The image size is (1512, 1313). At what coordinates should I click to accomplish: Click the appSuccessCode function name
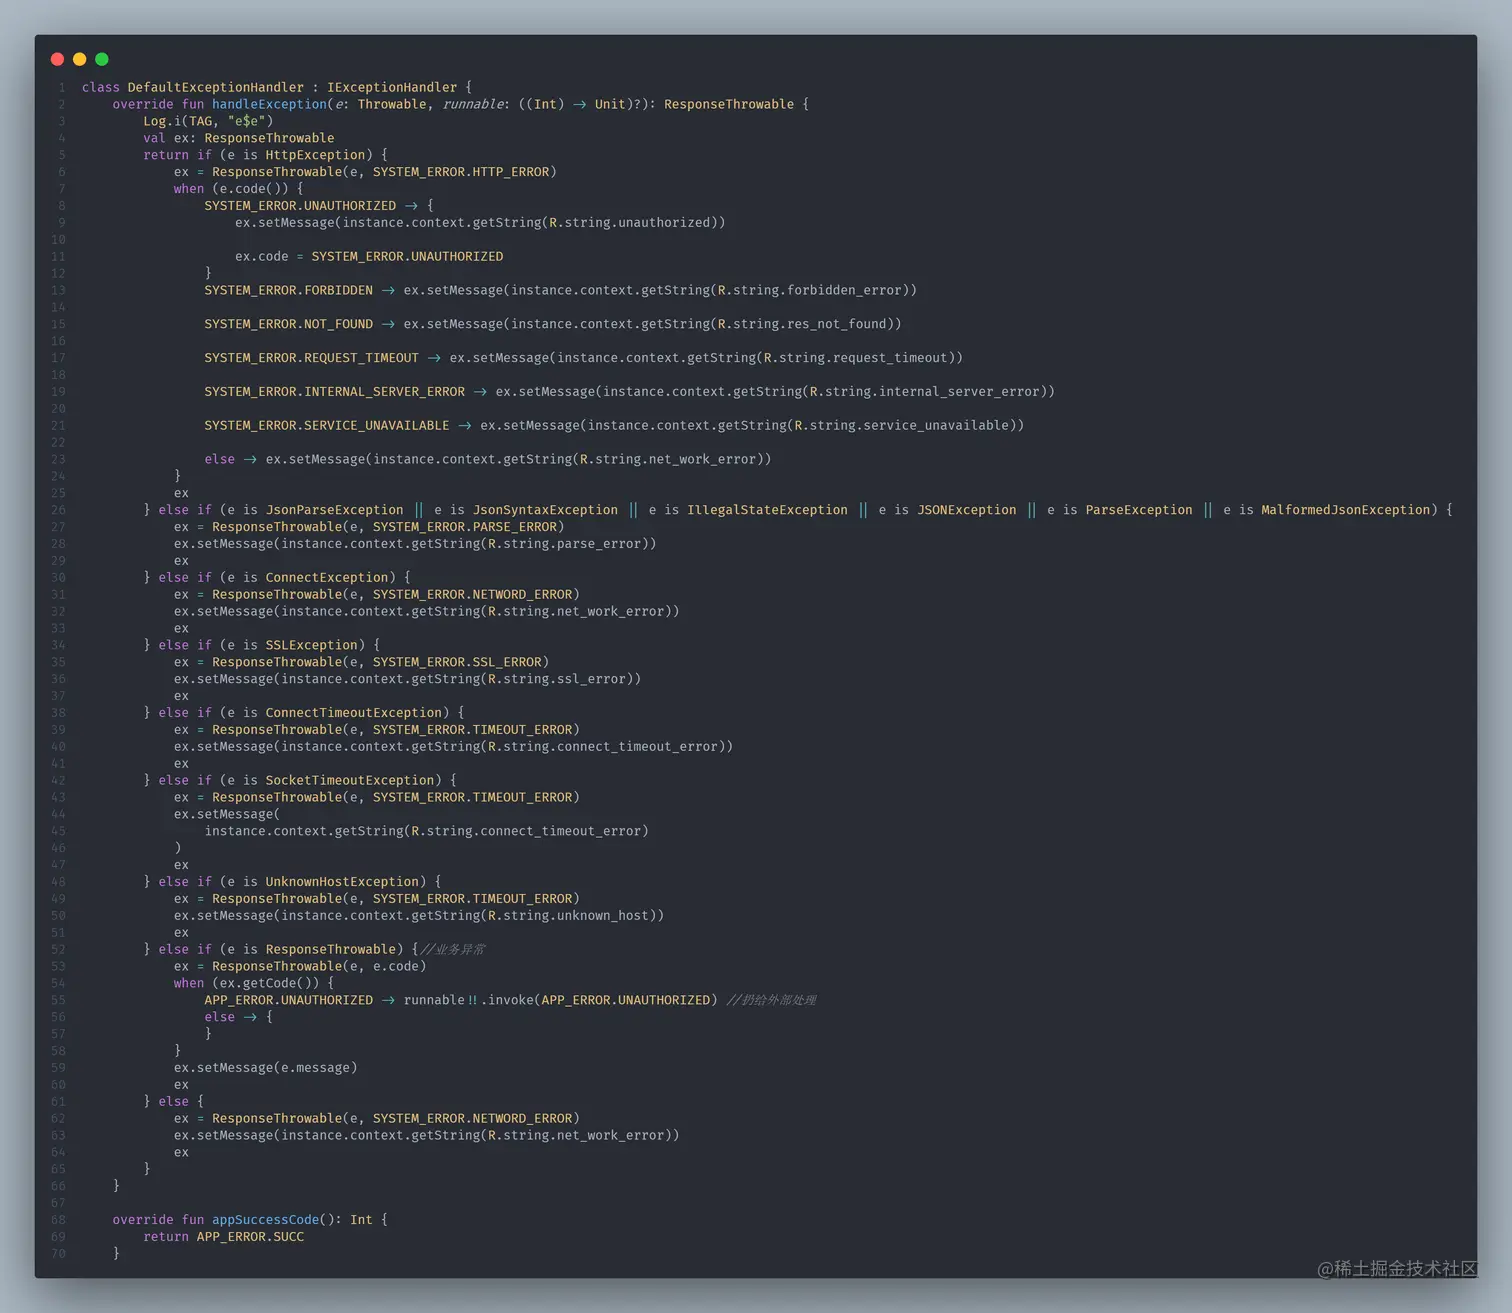[x=265, y=1220]
